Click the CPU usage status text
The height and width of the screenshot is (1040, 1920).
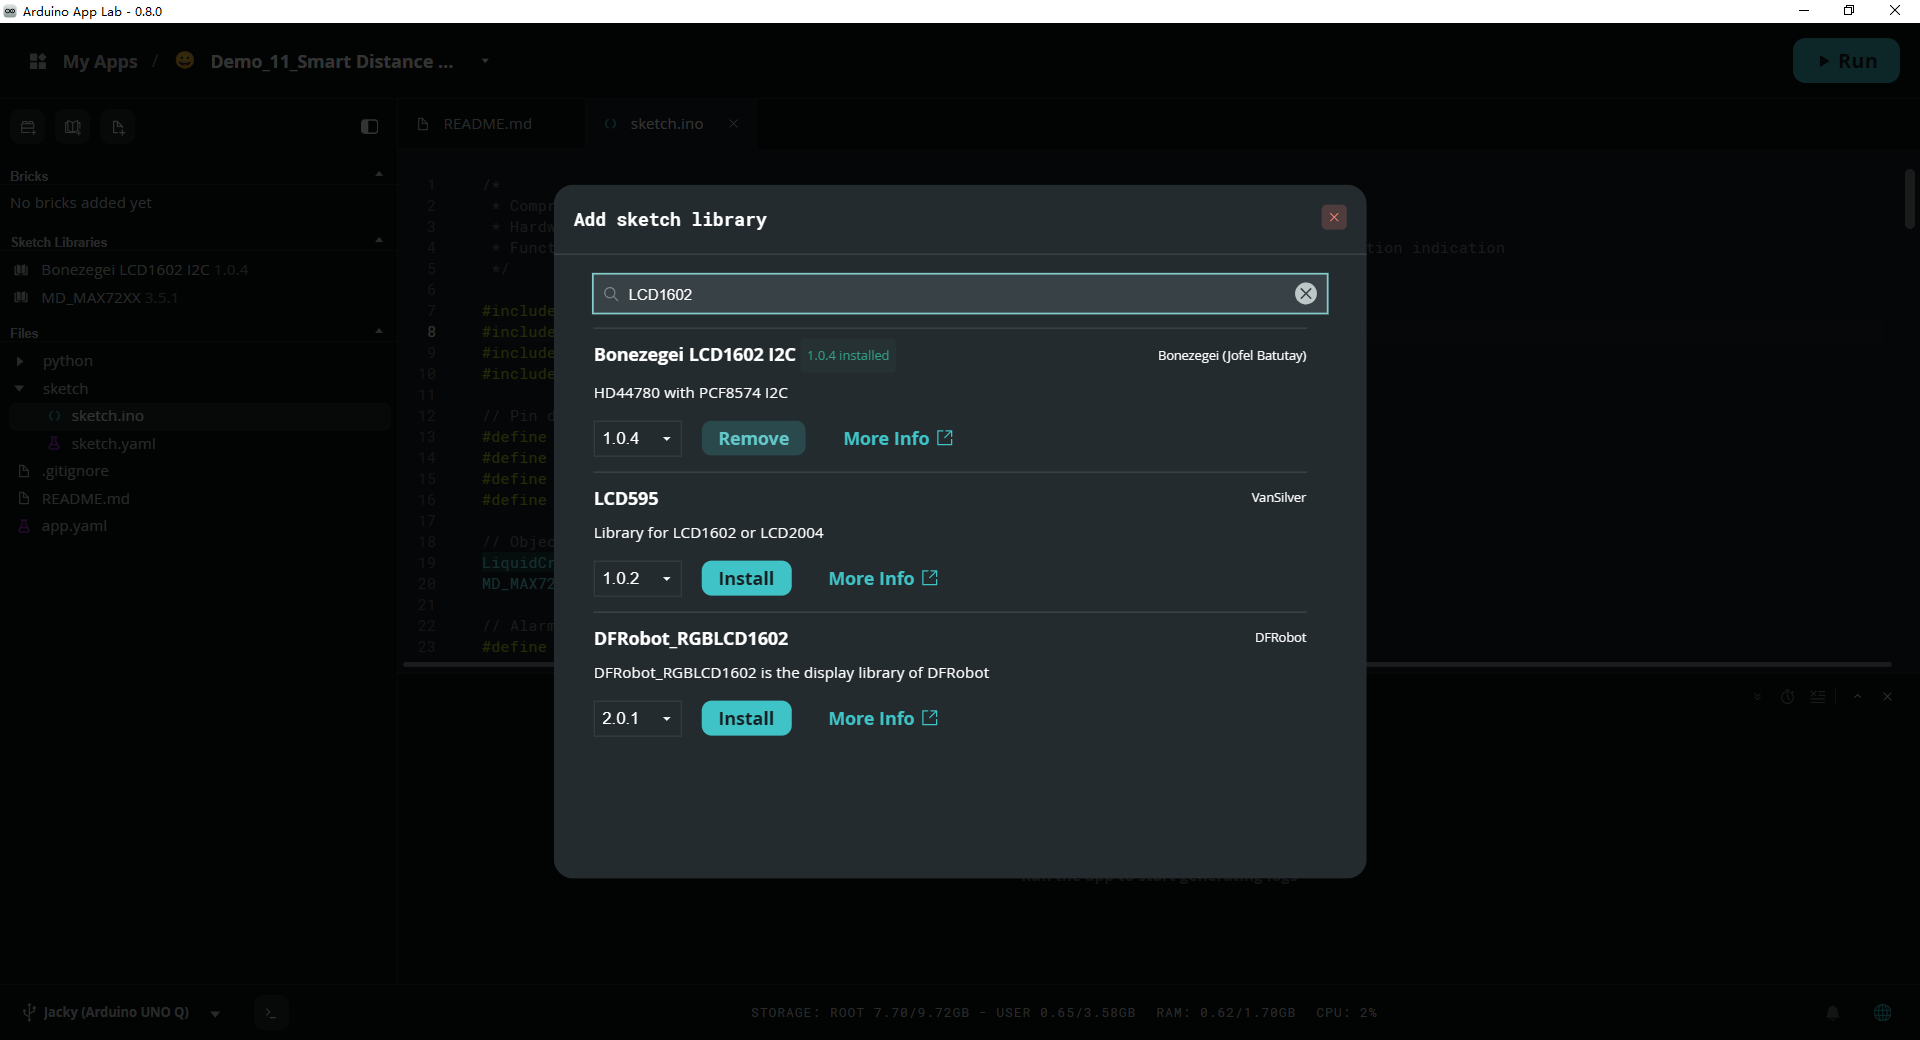[1346, 1013]
